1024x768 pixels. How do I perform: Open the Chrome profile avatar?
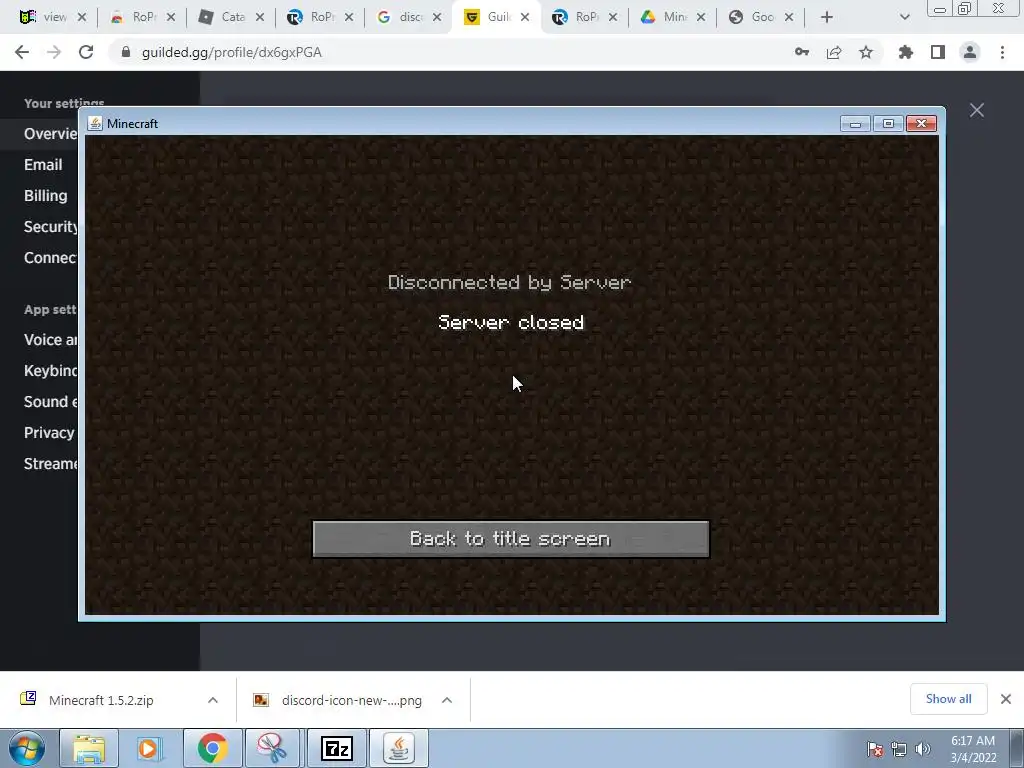click(970, 52)
